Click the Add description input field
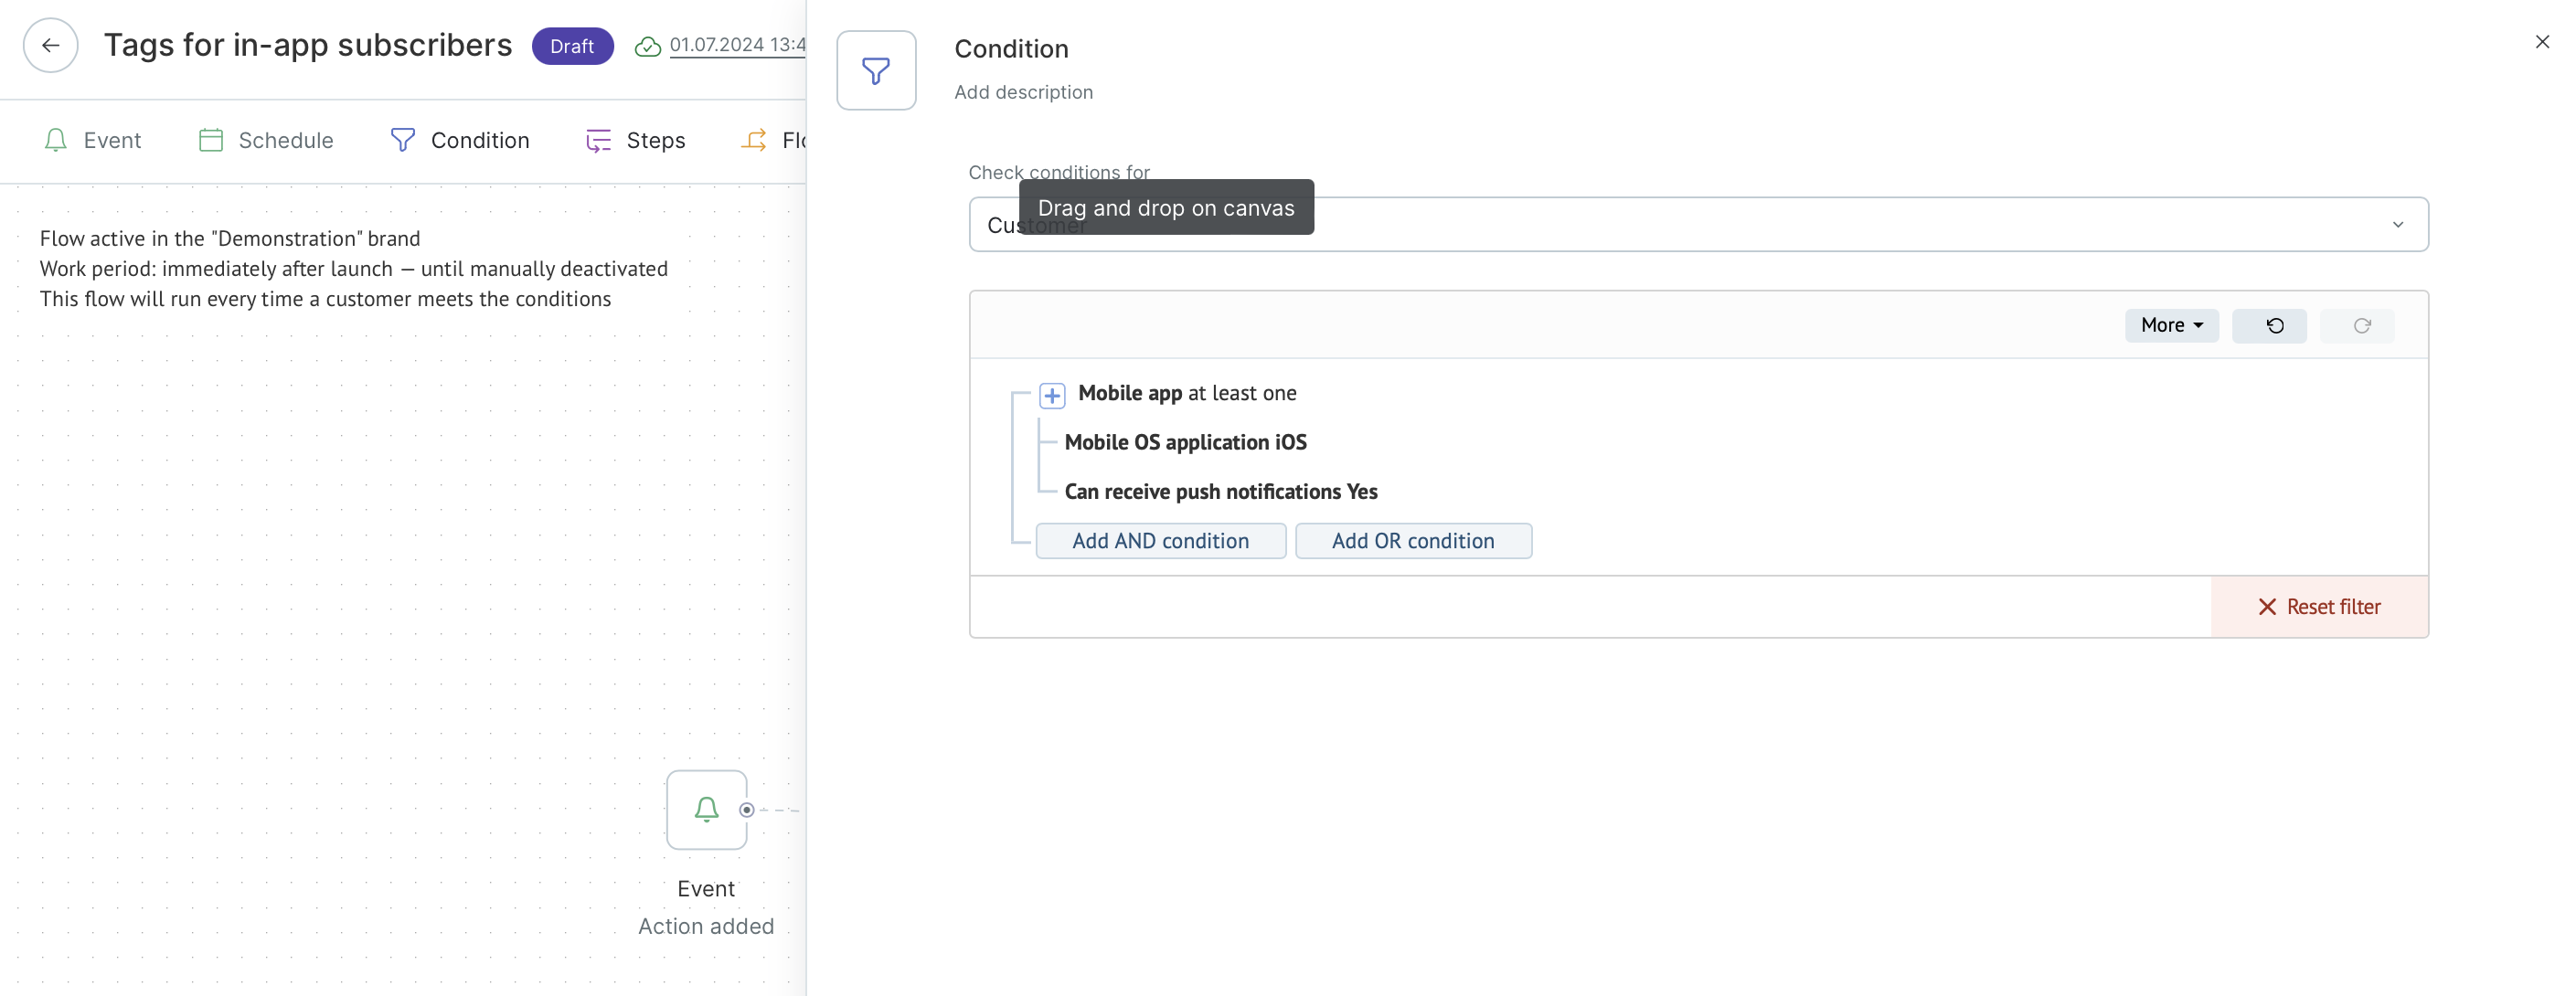 click(1024, 92)
